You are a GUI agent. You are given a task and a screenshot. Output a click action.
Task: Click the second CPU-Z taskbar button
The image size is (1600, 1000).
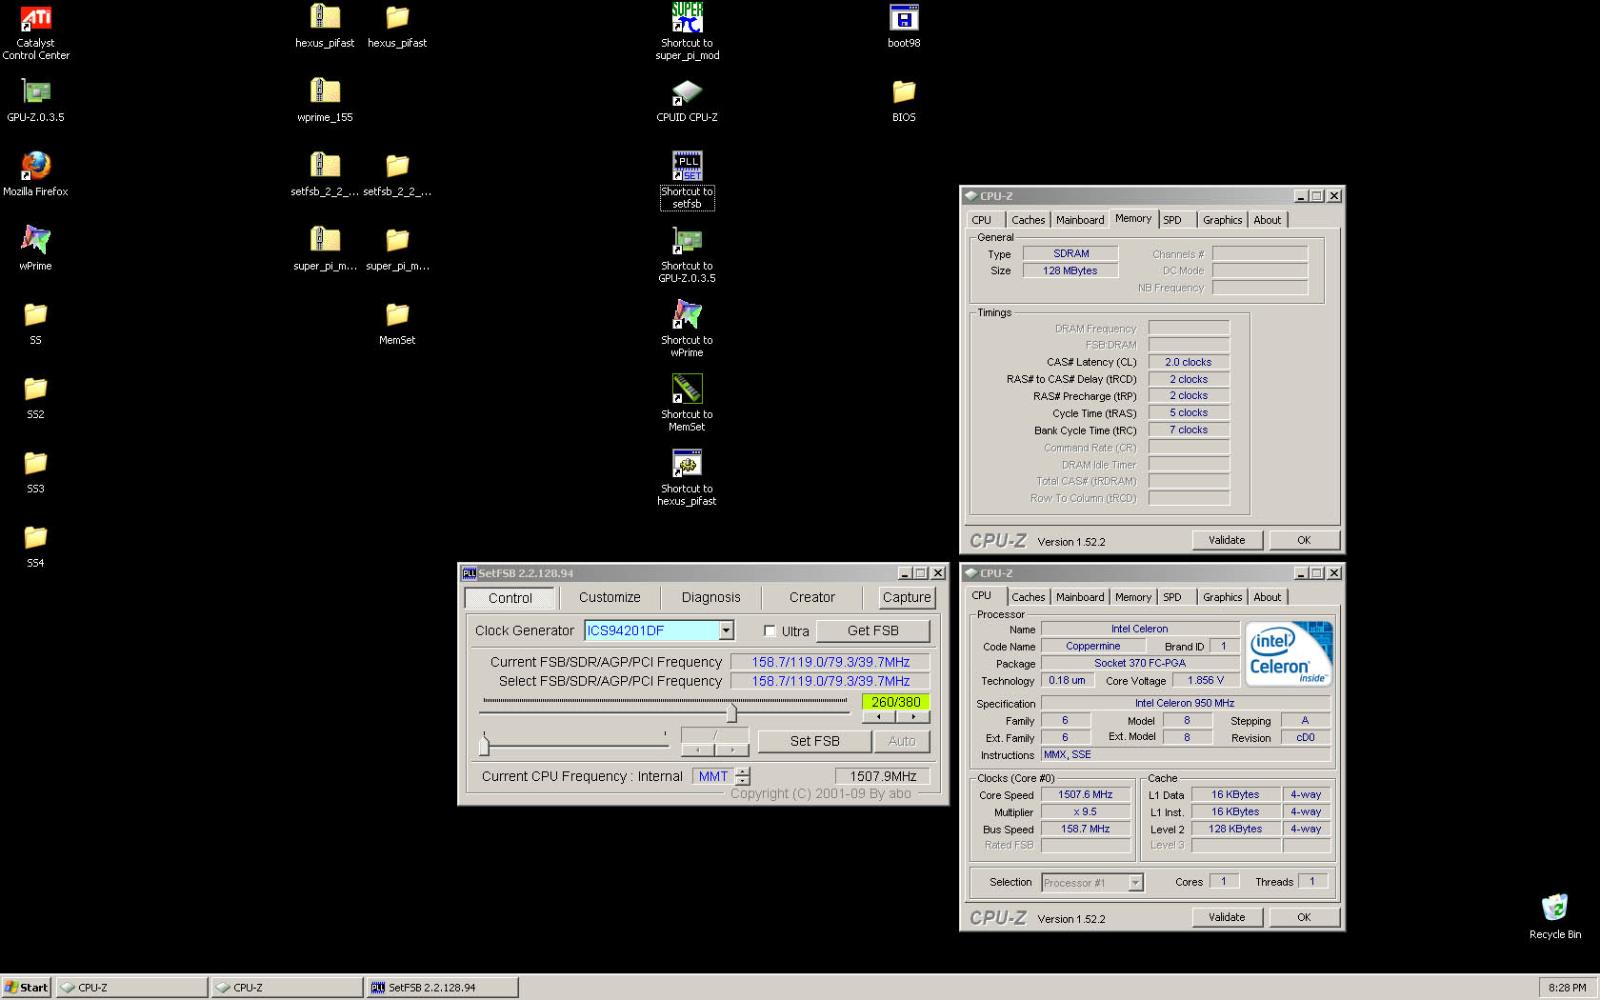[x=287, y=987]
